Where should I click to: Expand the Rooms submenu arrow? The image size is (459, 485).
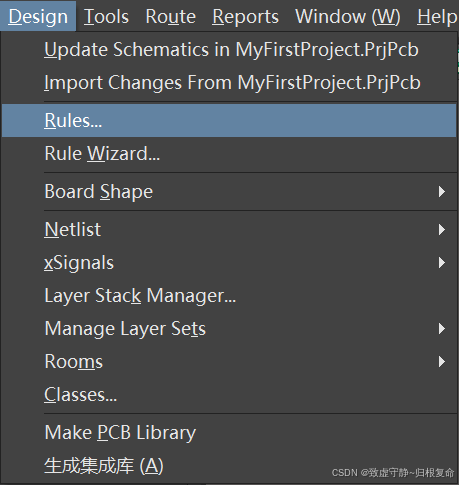tap(442, 362)
